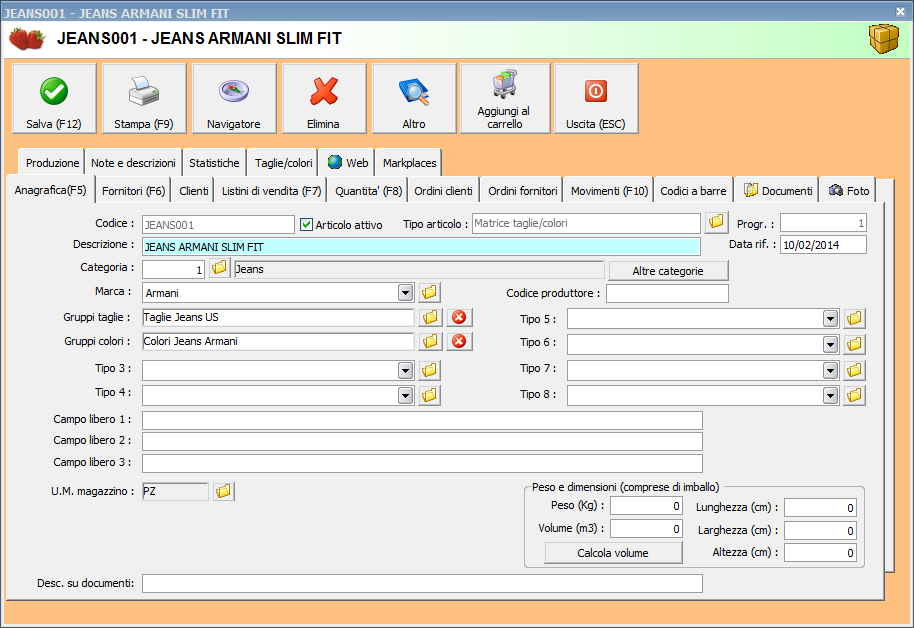Expand the Tipo 6 dropdown arrow
The height and width of the screenshot is (628, 914).
831,345
